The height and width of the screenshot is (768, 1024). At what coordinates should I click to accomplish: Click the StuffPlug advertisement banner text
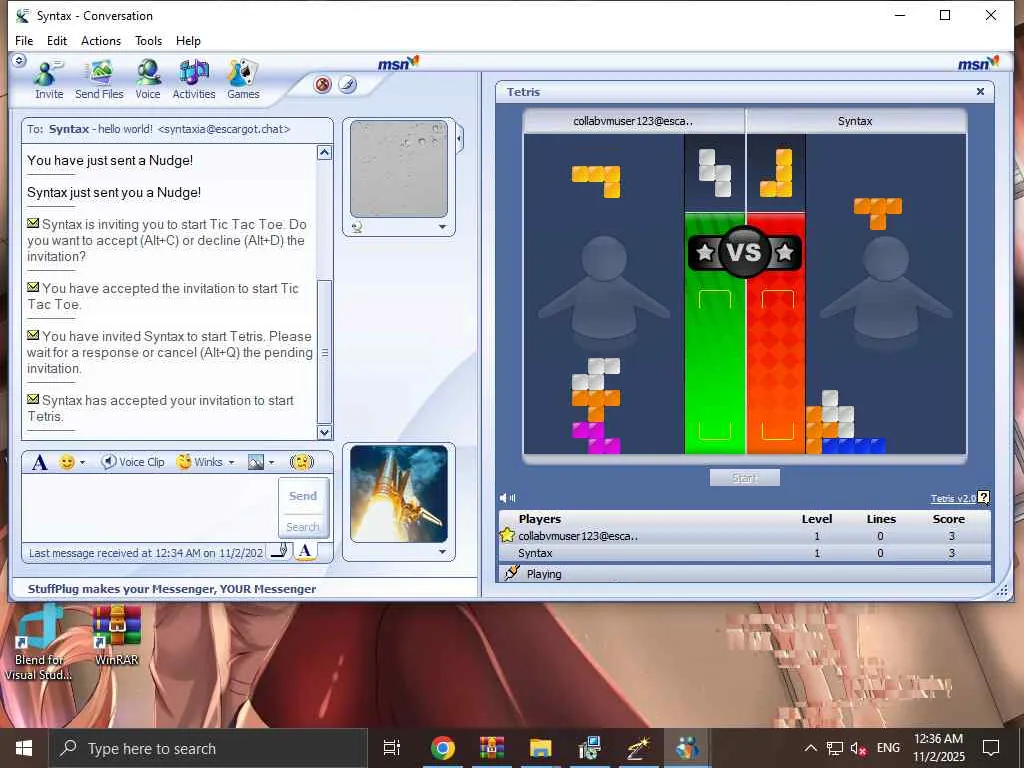pyautogui.click(x=172, y=589)
